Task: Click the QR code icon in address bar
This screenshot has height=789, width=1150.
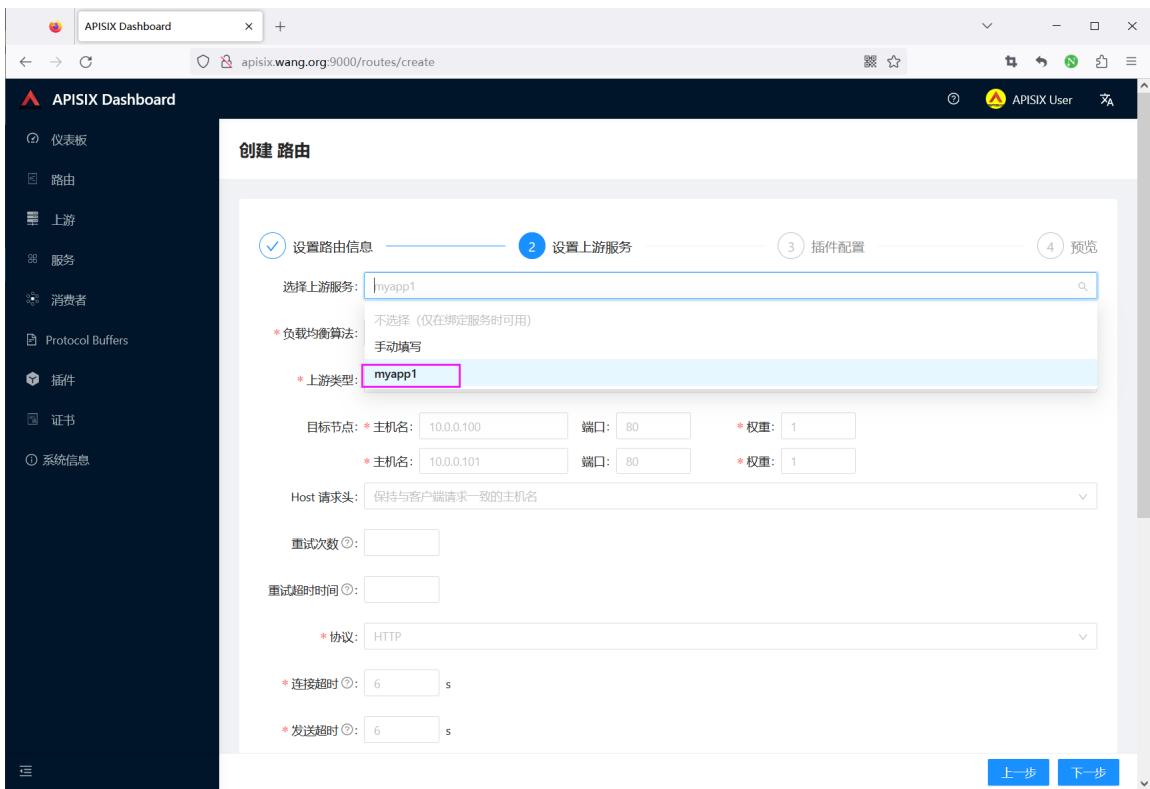Action: click(871, 62)
